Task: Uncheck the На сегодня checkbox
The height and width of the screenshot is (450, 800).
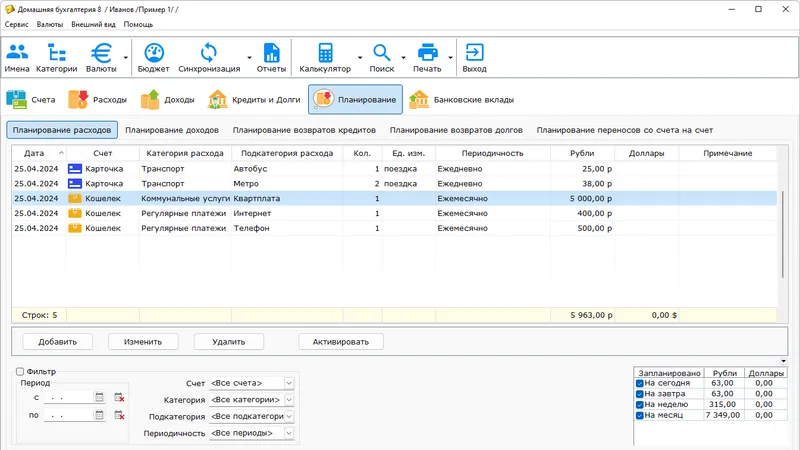Action: point(640,382)
